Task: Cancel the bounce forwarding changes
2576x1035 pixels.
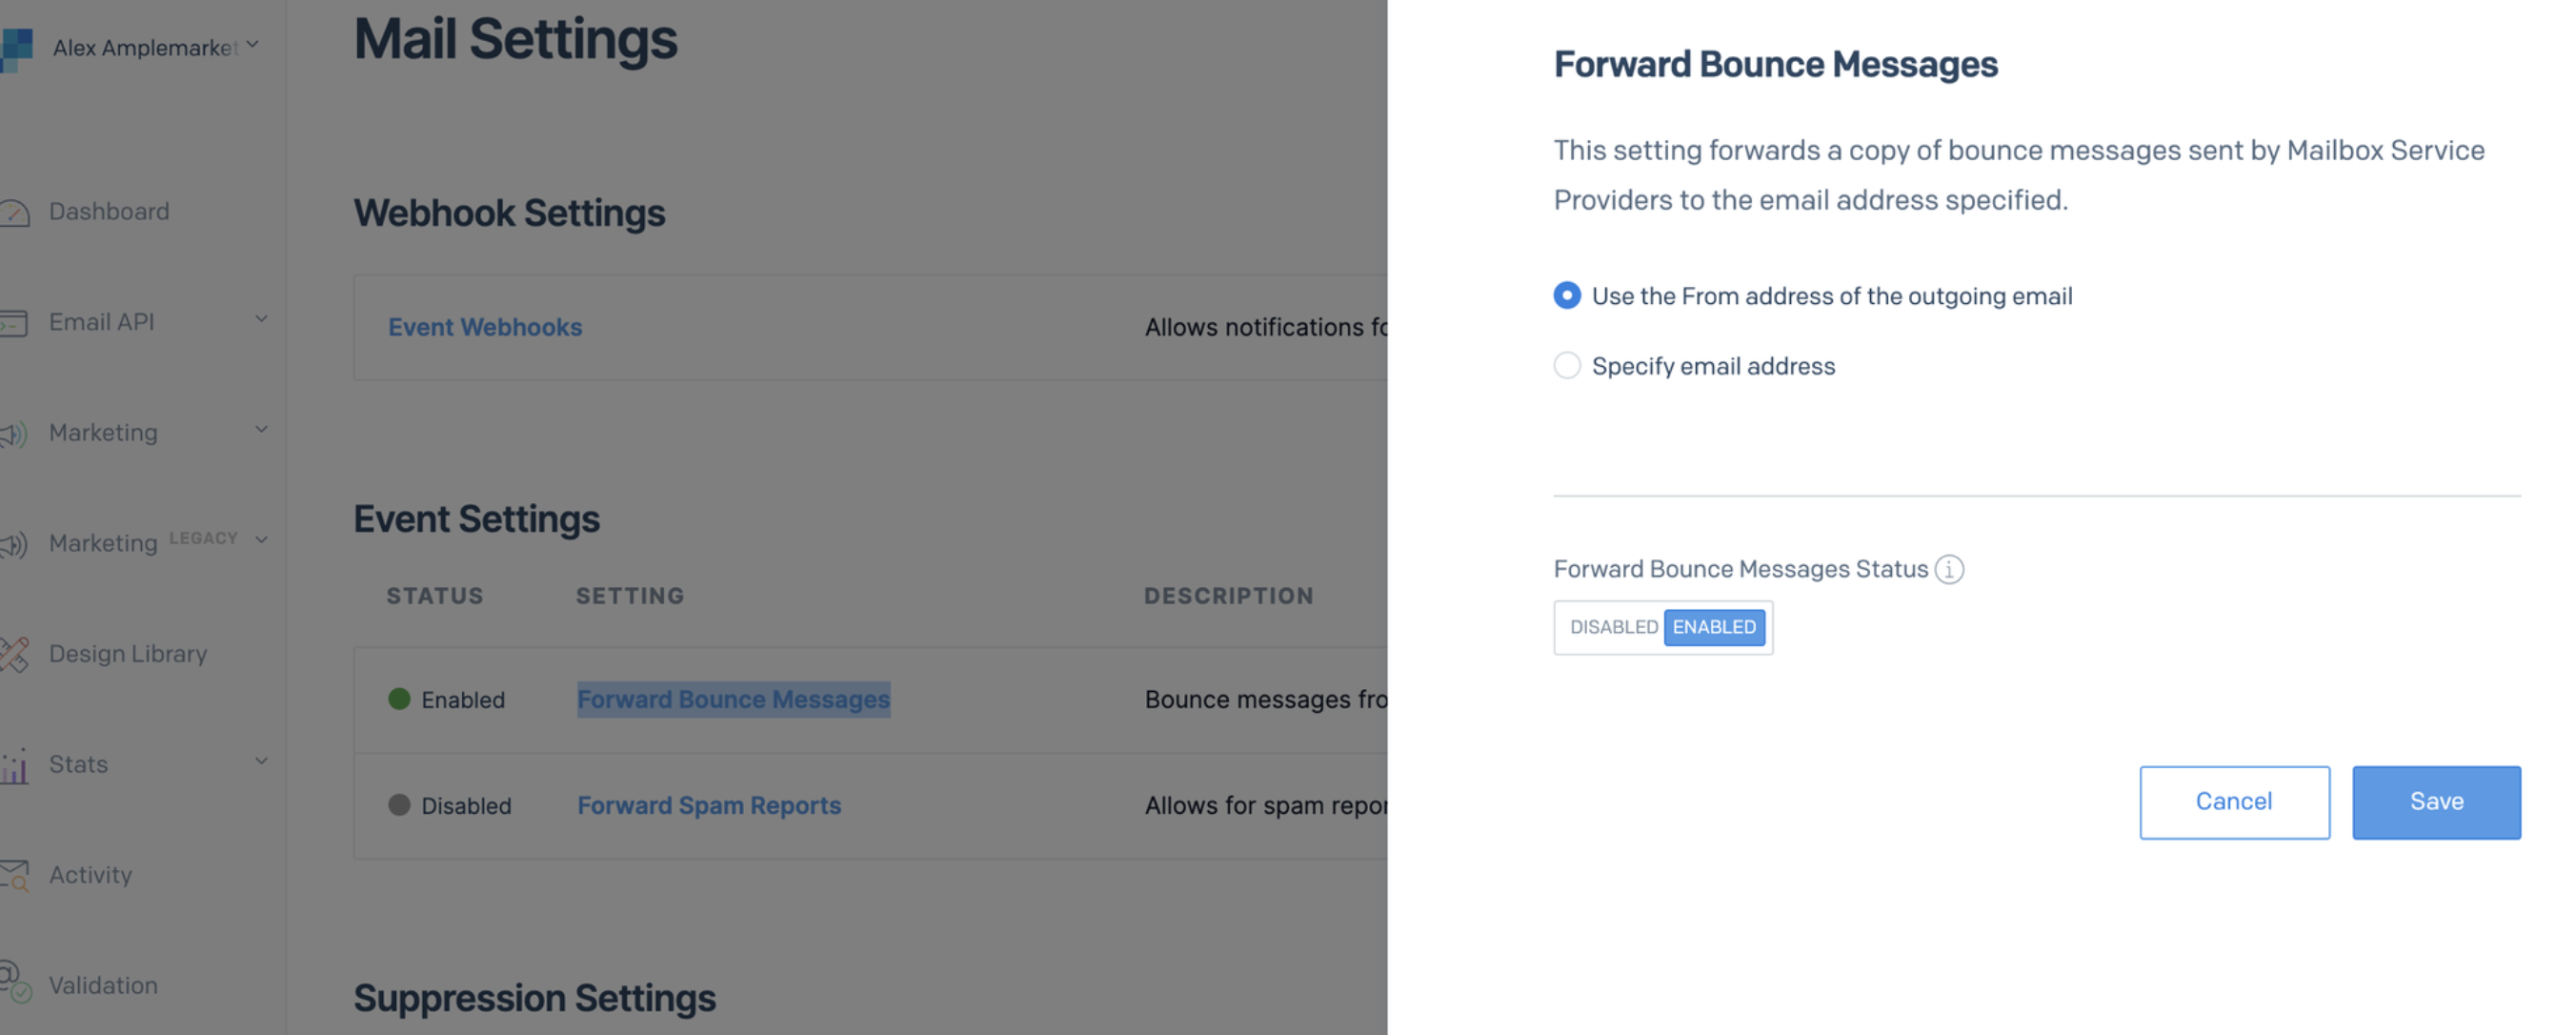Action: tap(2234, 802)
